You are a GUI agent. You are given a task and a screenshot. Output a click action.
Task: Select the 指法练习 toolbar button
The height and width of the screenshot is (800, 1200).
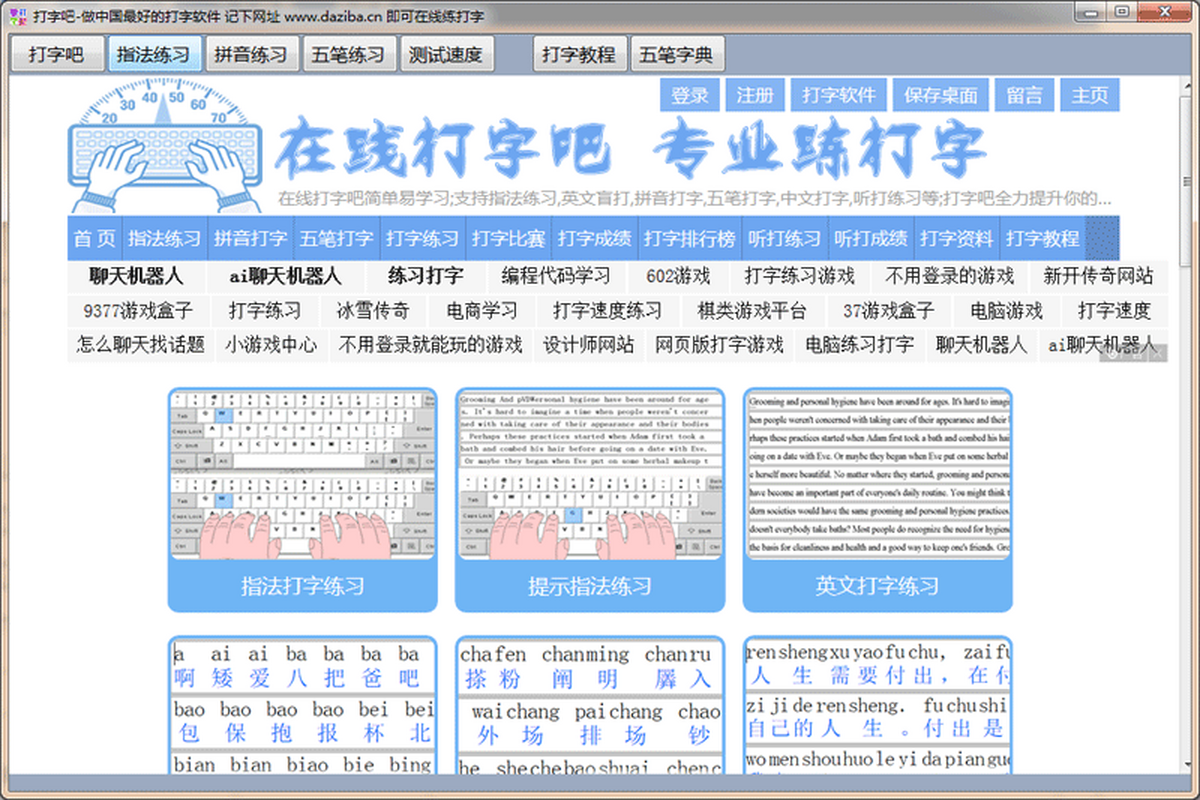click(154, 55)
